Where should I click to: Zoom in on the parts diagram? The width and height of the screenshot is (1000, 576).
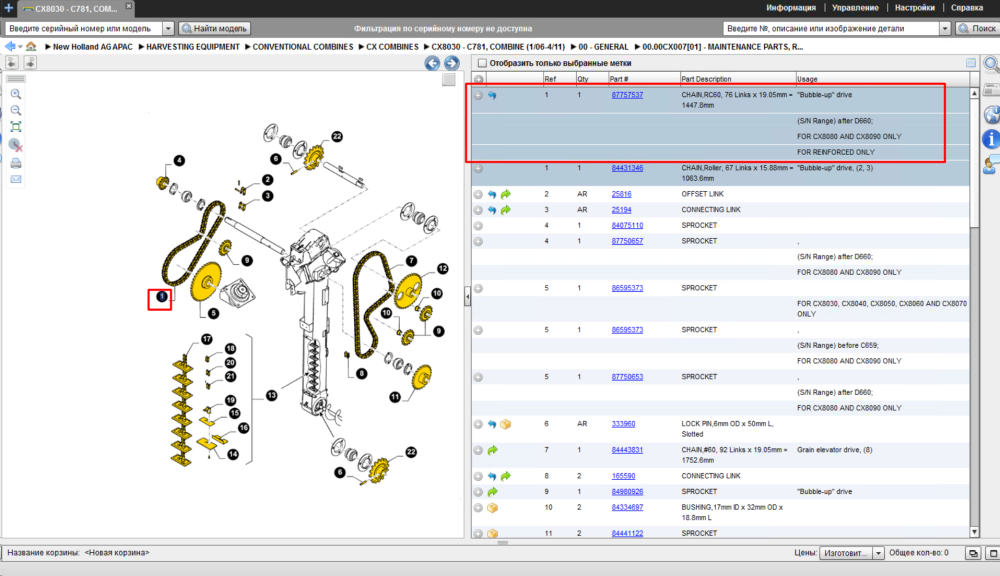point(16,94)
